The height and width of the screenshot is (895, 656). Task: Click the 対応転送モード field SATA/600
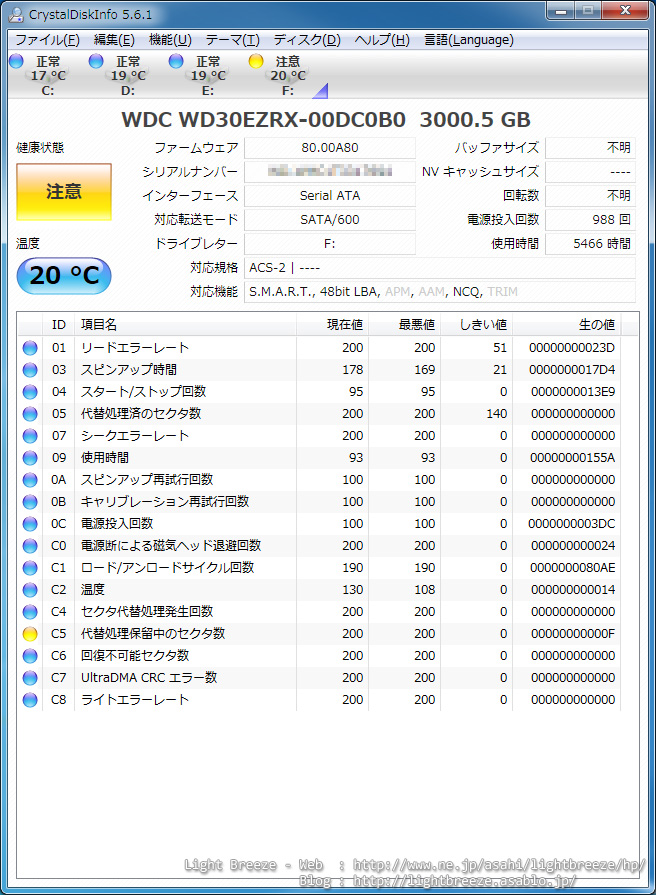coord(330,220)
